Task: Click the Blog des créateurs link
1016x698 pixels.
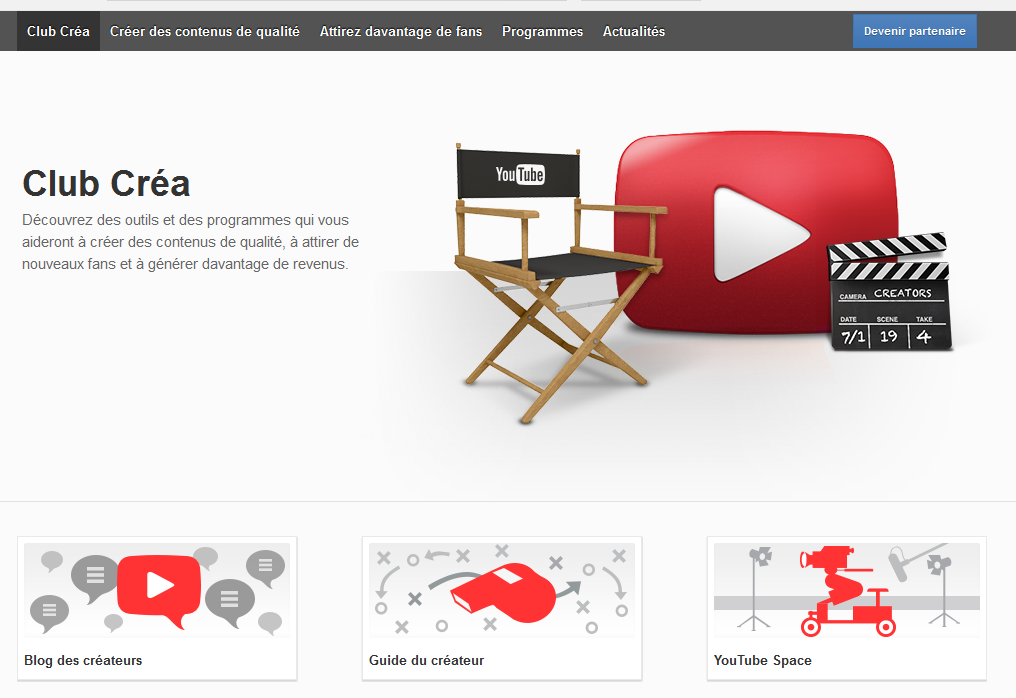Action: point(83,660)
